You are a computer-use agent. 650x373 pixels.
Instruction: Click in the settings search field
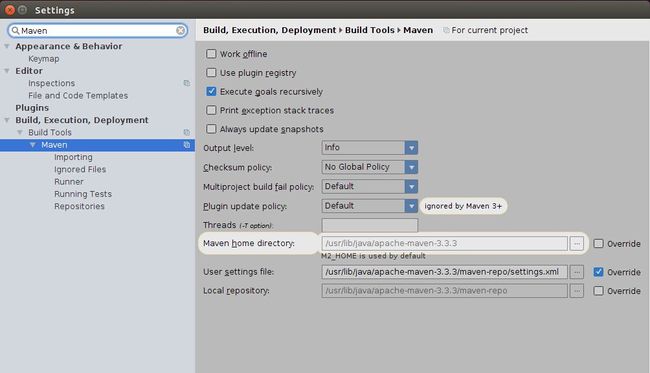98,31
